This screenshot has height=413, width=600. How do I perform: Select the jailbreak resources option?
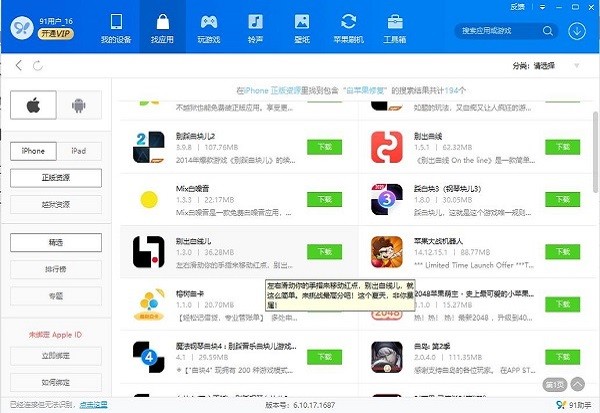(x=56, y=204)
